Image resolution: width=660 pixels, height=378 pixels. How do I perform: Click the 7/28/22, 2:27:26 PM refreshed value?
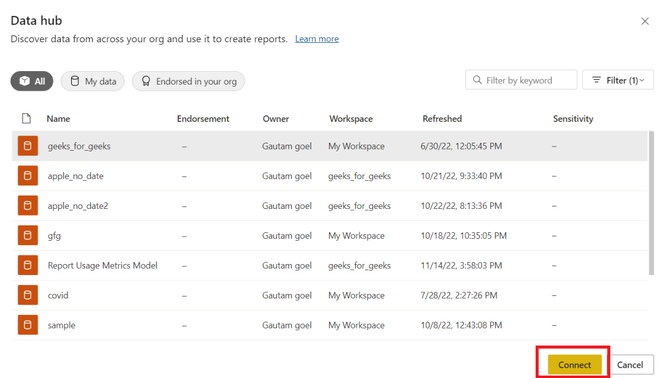click(x=459, y=295)
